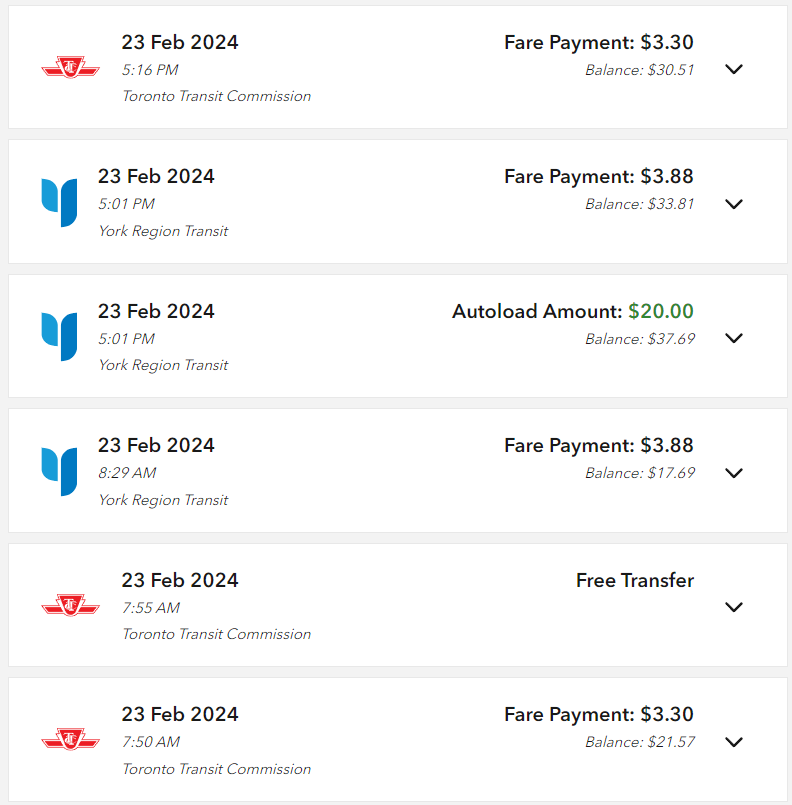Expand the $3.88 fare with balance $33.81

[x=734, y=204]
